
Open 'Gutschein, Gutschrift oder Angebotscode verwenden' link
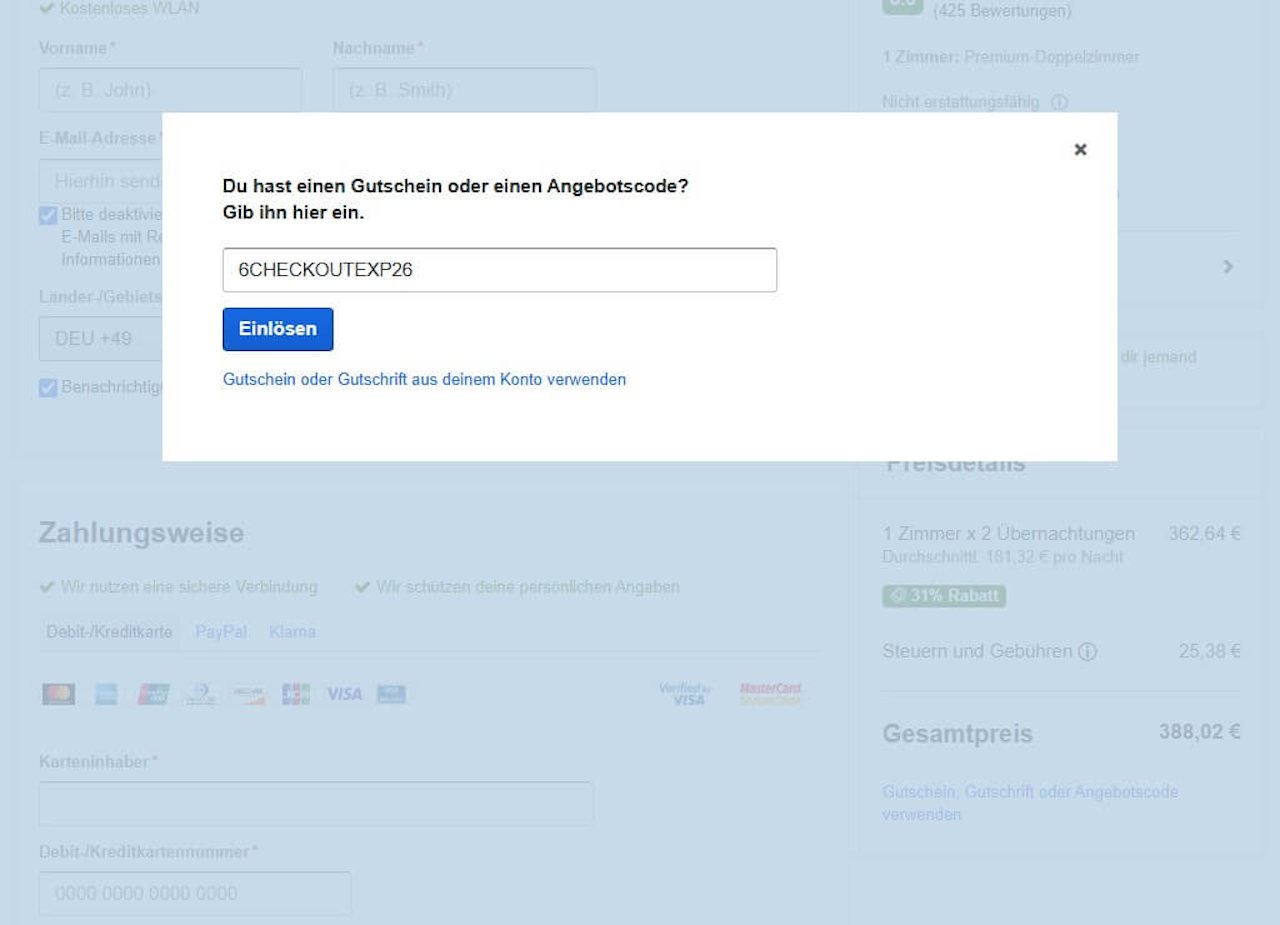pyautogui.click(x=1030, y=803)
